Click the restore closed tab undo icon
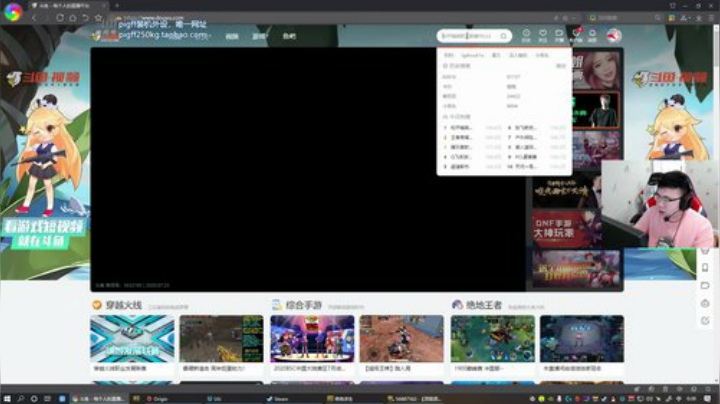 (x=85, y=18)
